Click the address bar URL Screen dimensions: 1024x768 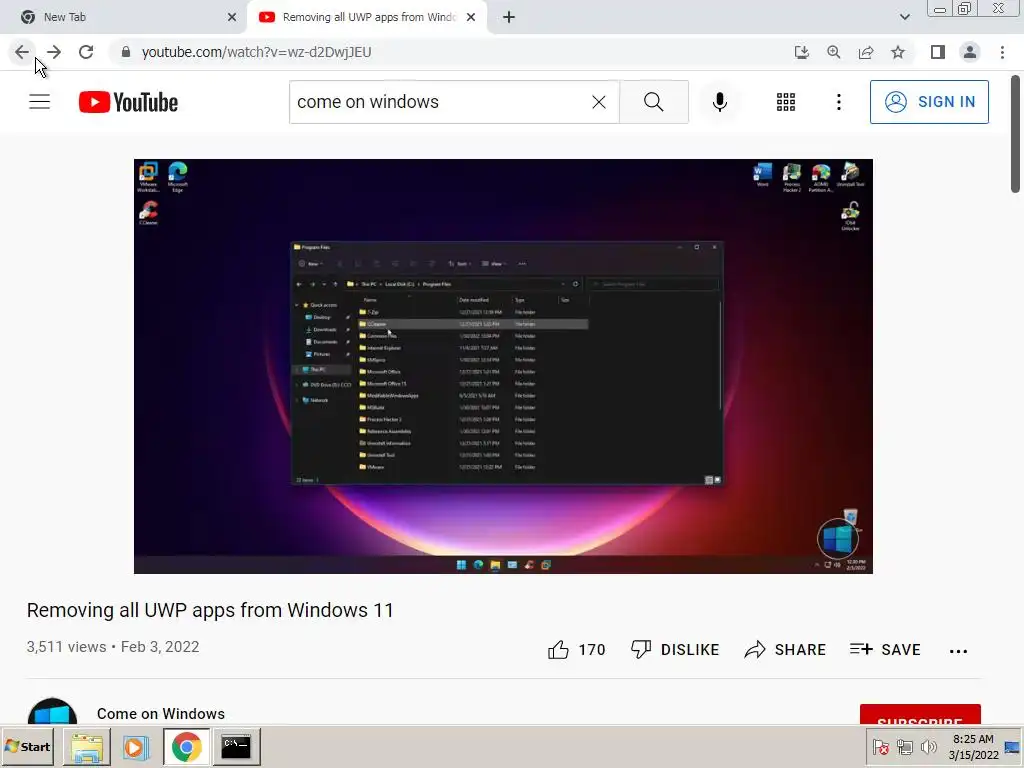pyautogui.click(x=256, y=52)
